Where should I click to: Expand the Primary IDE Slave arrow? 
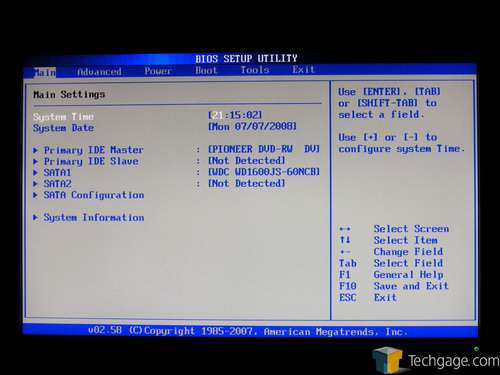35,162
